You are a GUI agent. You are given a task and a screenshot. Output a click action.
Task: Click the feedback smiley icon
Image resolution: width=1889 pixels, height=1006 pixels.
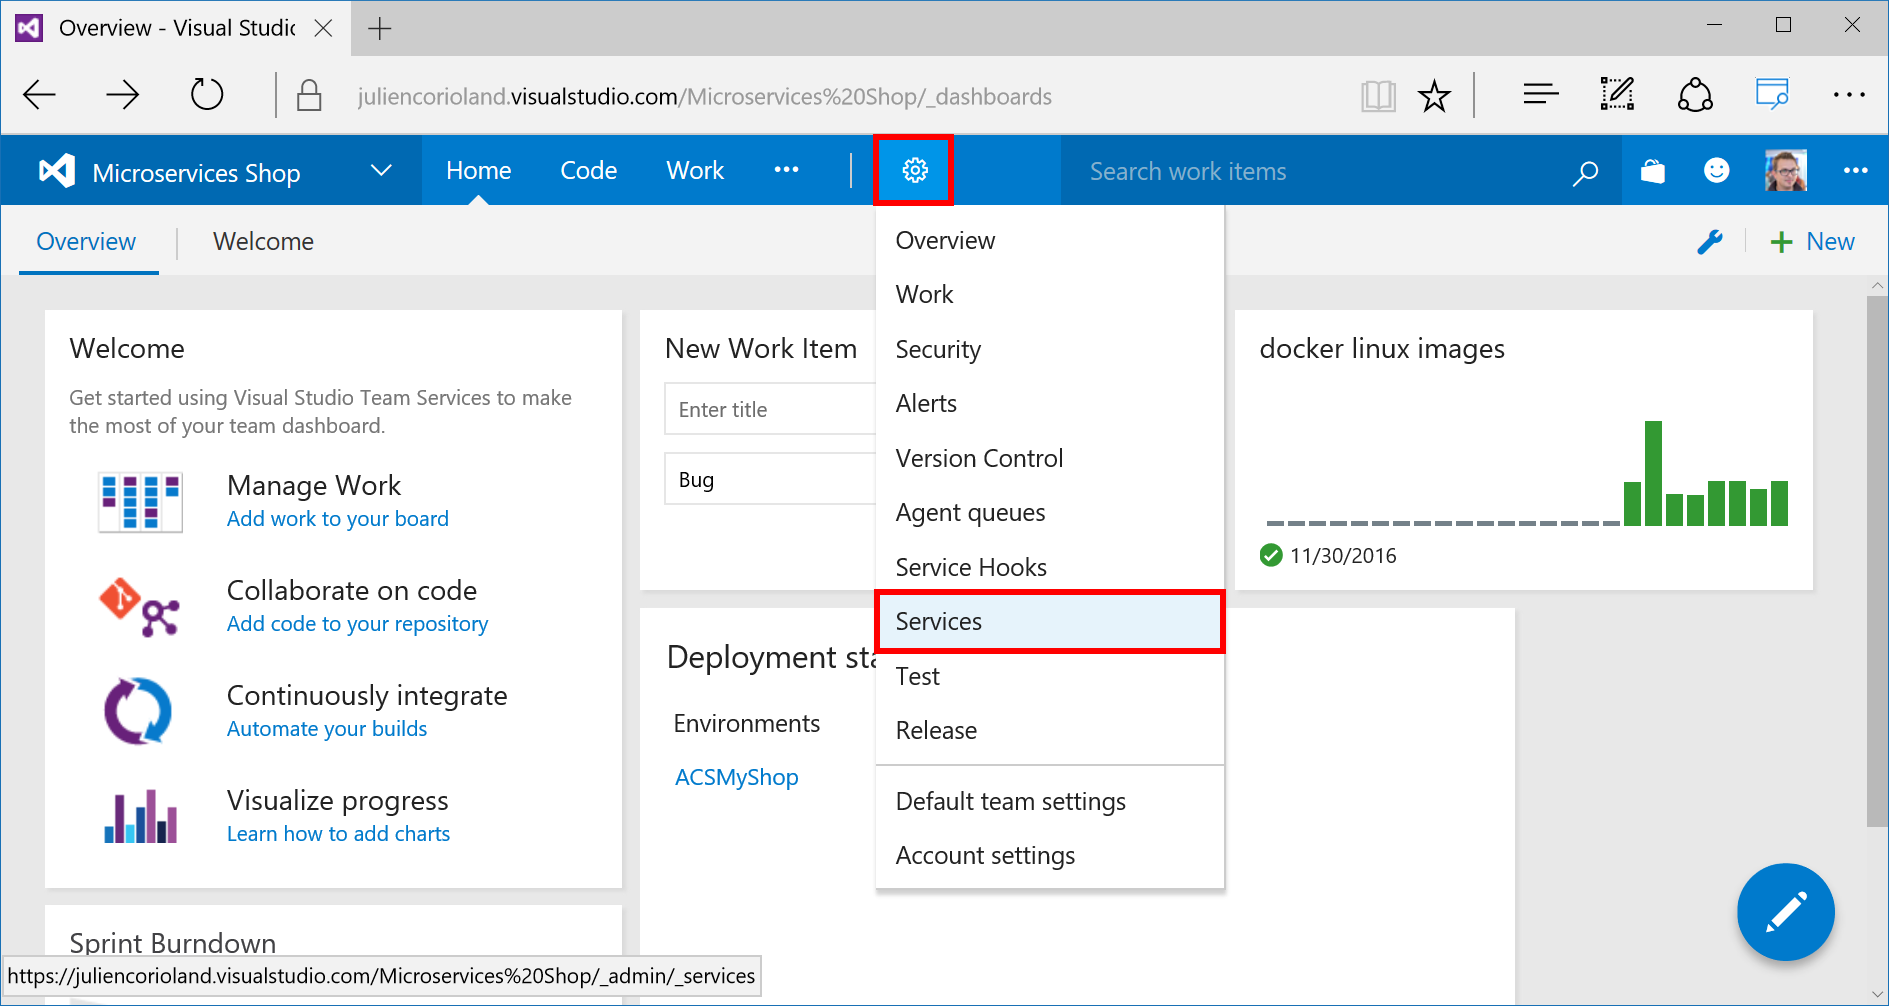pos(1716,171)
